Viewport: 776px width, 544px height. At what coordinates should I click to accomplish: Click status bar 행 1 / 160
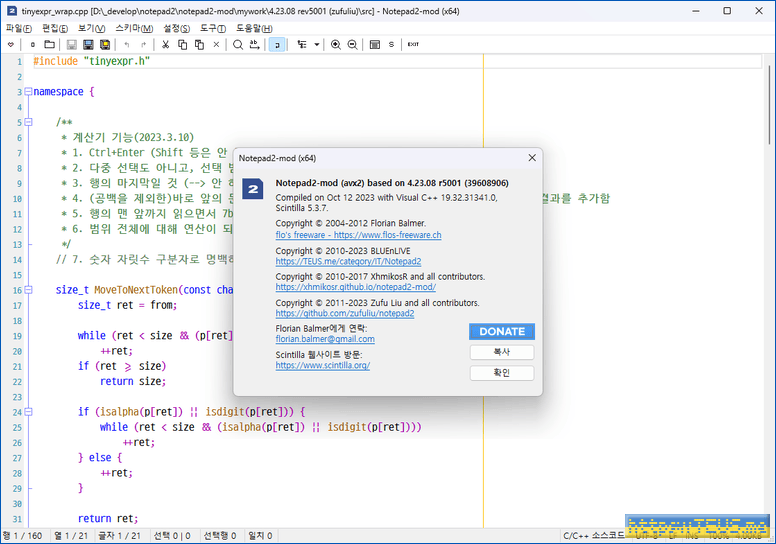click(23, 536)
